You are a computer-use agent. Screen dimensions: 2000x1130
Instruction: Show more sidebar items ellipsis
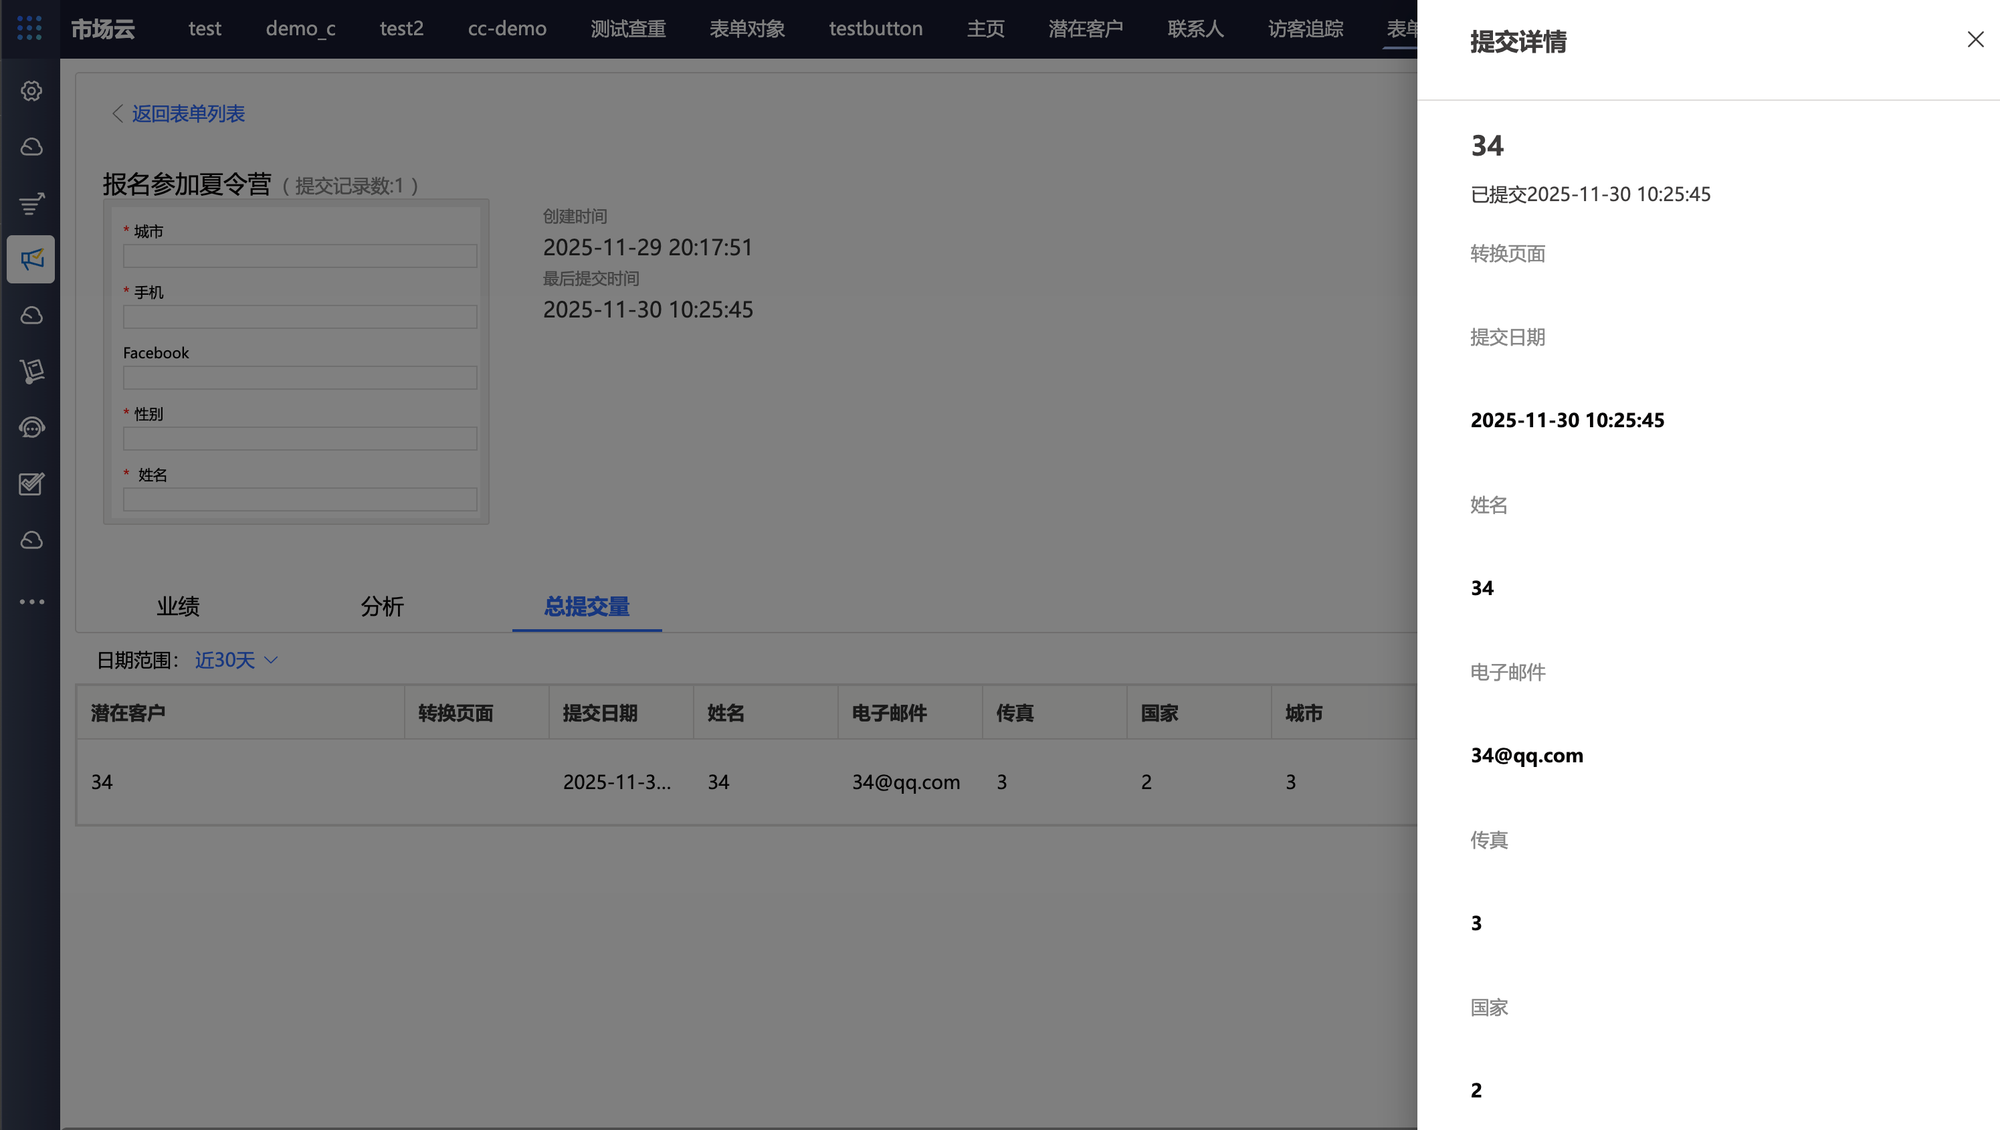tap(31, 602)
